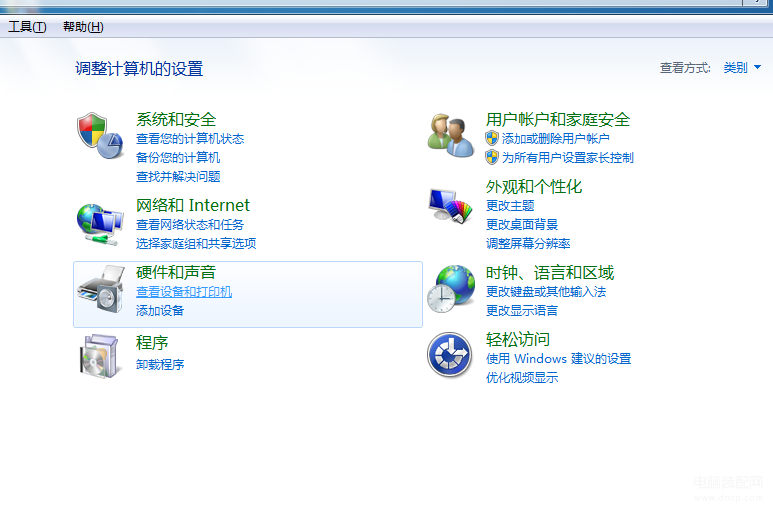Click the 更改键盘或其他输入法 link
The width and height of the screenshot is (773, 511).
[x=546, y=292]
